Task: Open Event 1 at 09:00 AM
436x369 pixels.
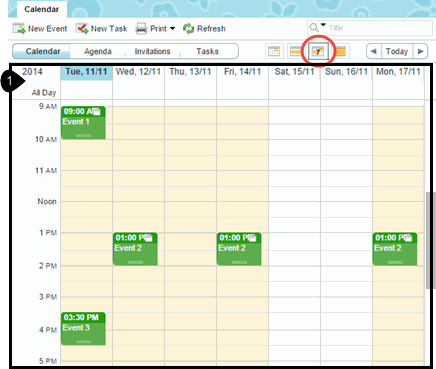Action: click(x=83, y=123)
